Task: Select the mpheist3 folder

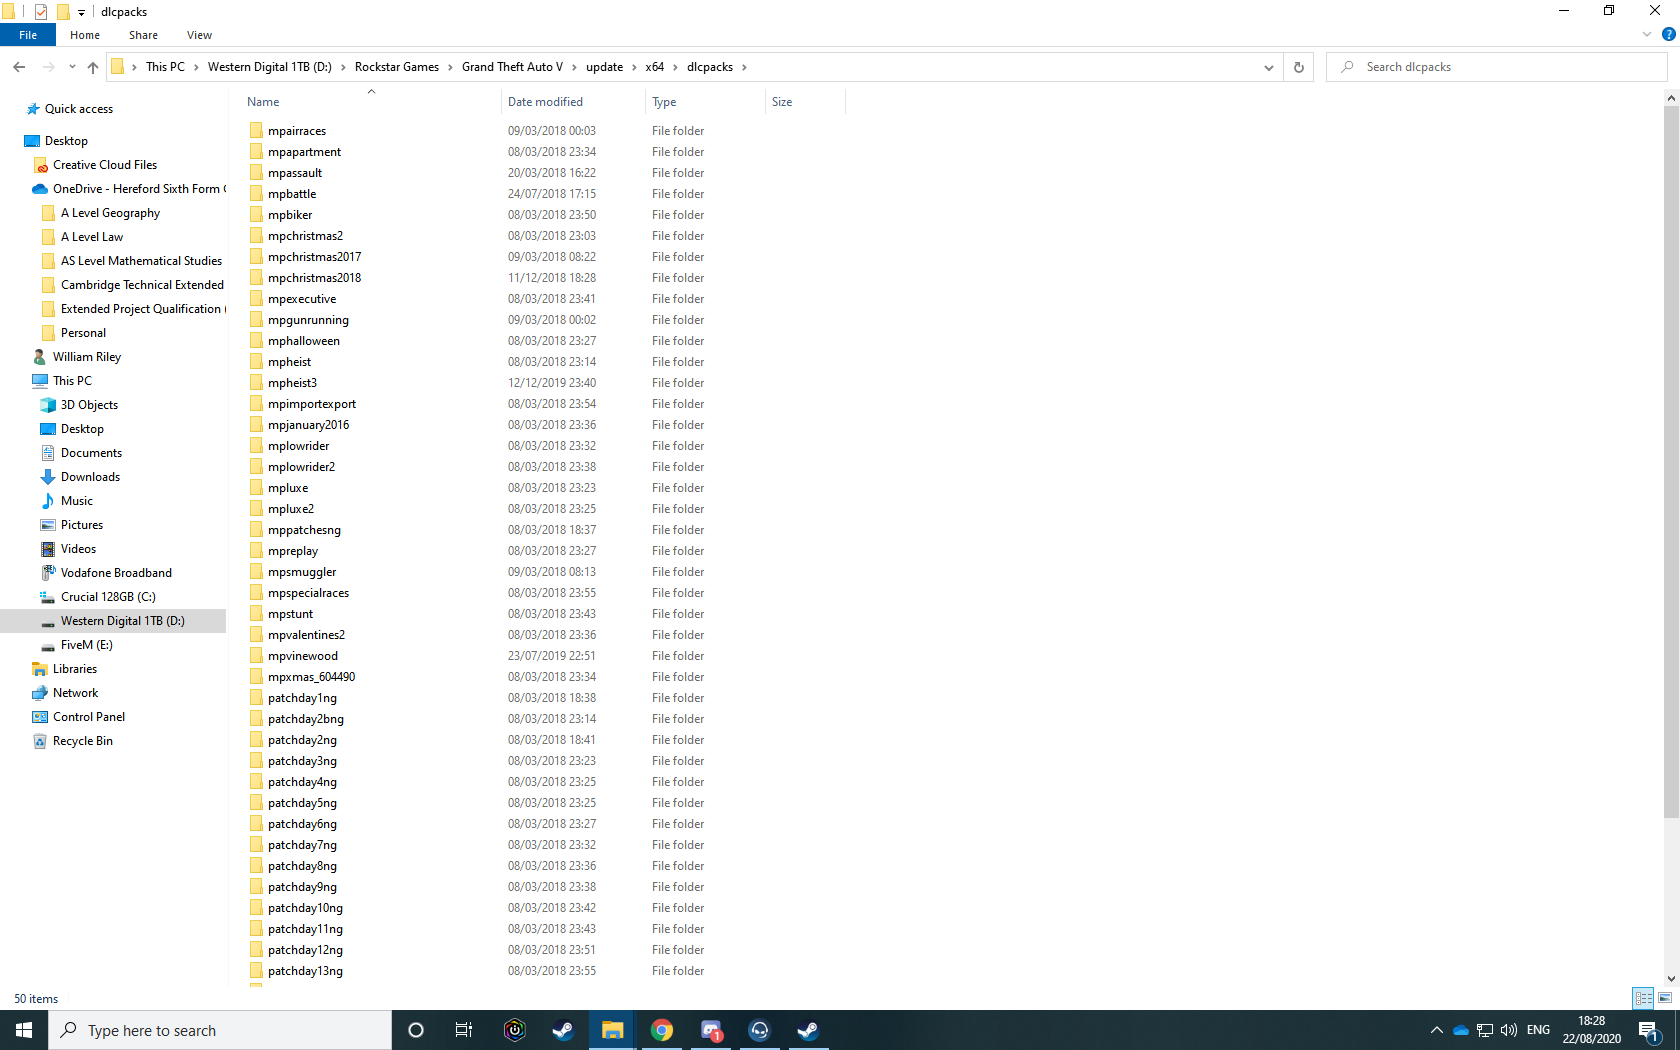Action: click(x=292, y=383)
